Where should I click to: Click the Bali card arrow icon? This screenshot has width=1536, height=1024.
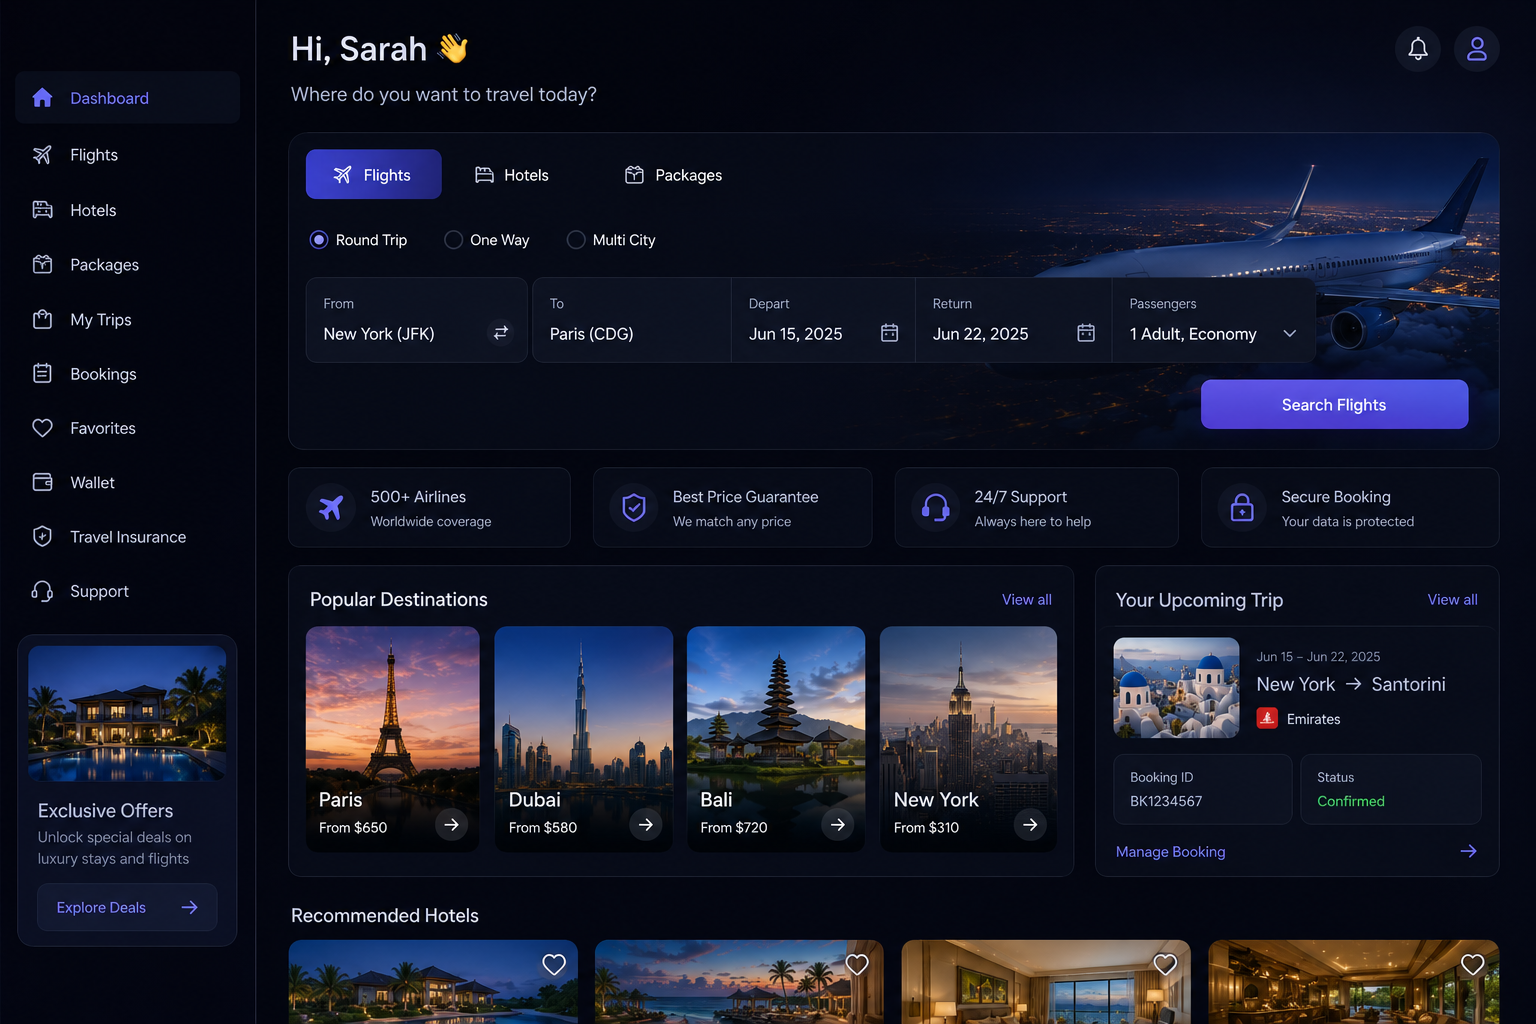tap(838, 825)
